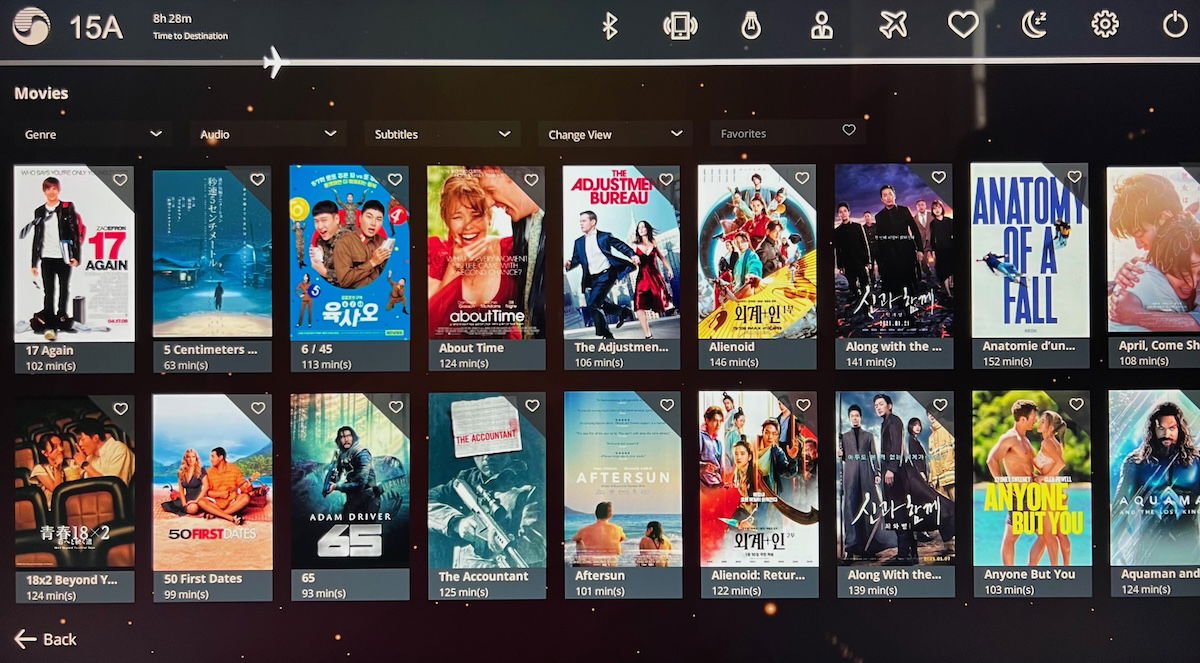Select the Aquaman poster

[x=1155, y=478]
